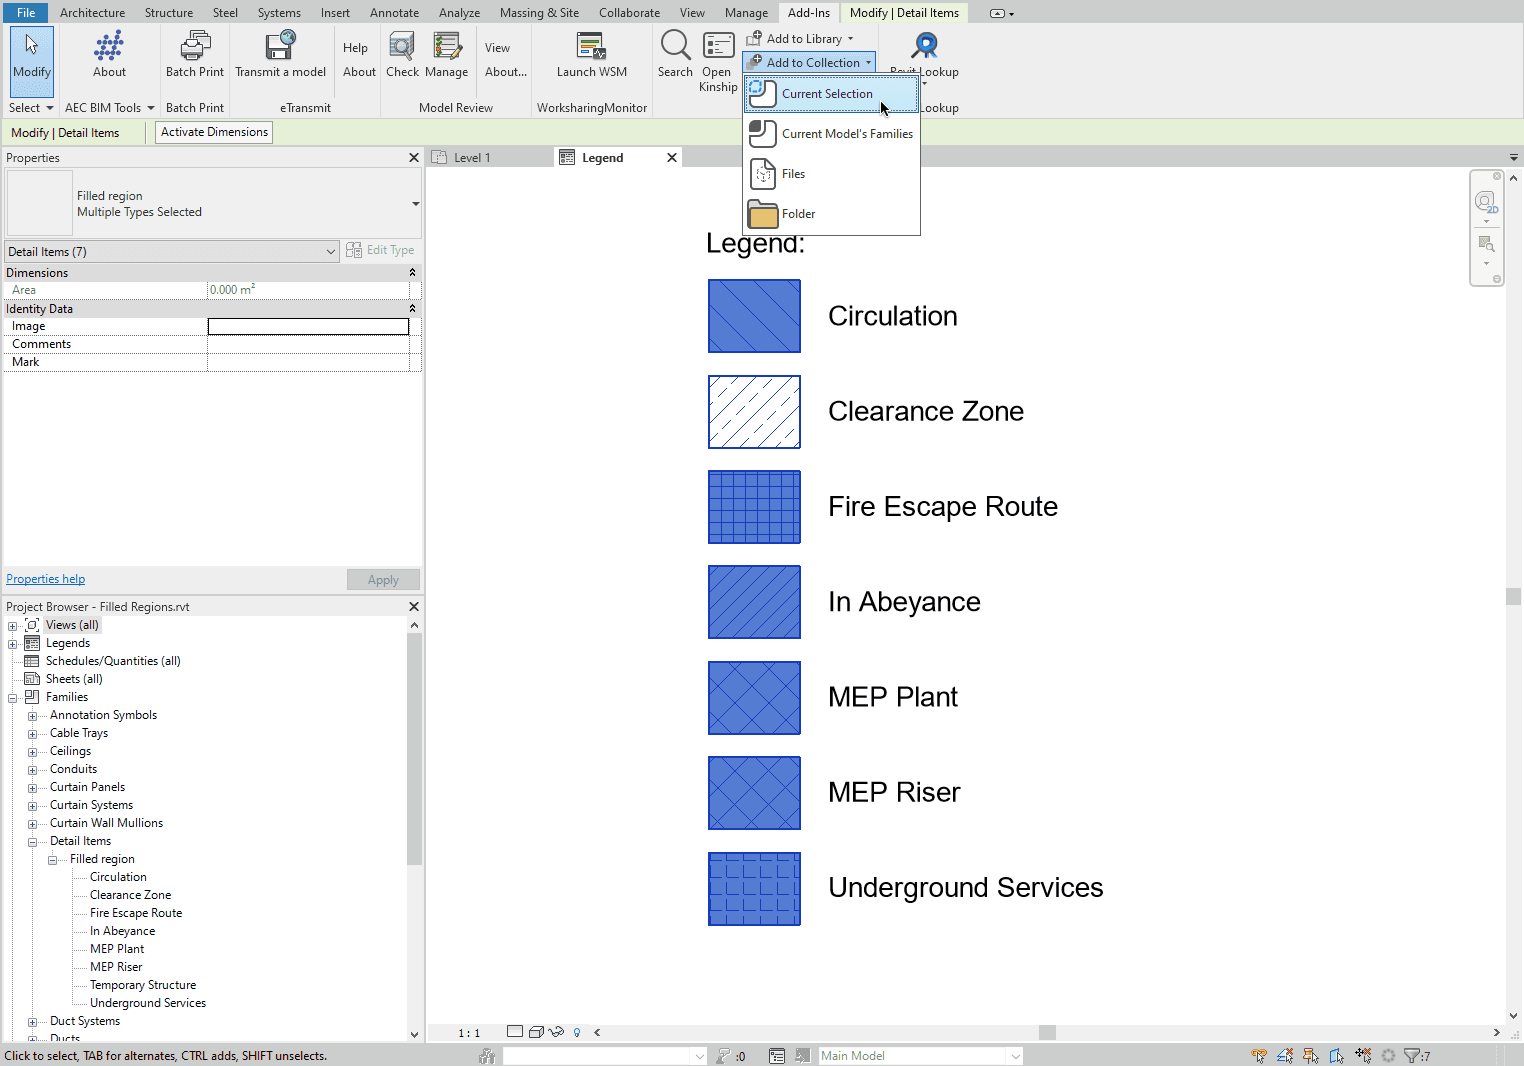Toggle the Reveal Hidden Elements lightbulb

coord(577,1032)
